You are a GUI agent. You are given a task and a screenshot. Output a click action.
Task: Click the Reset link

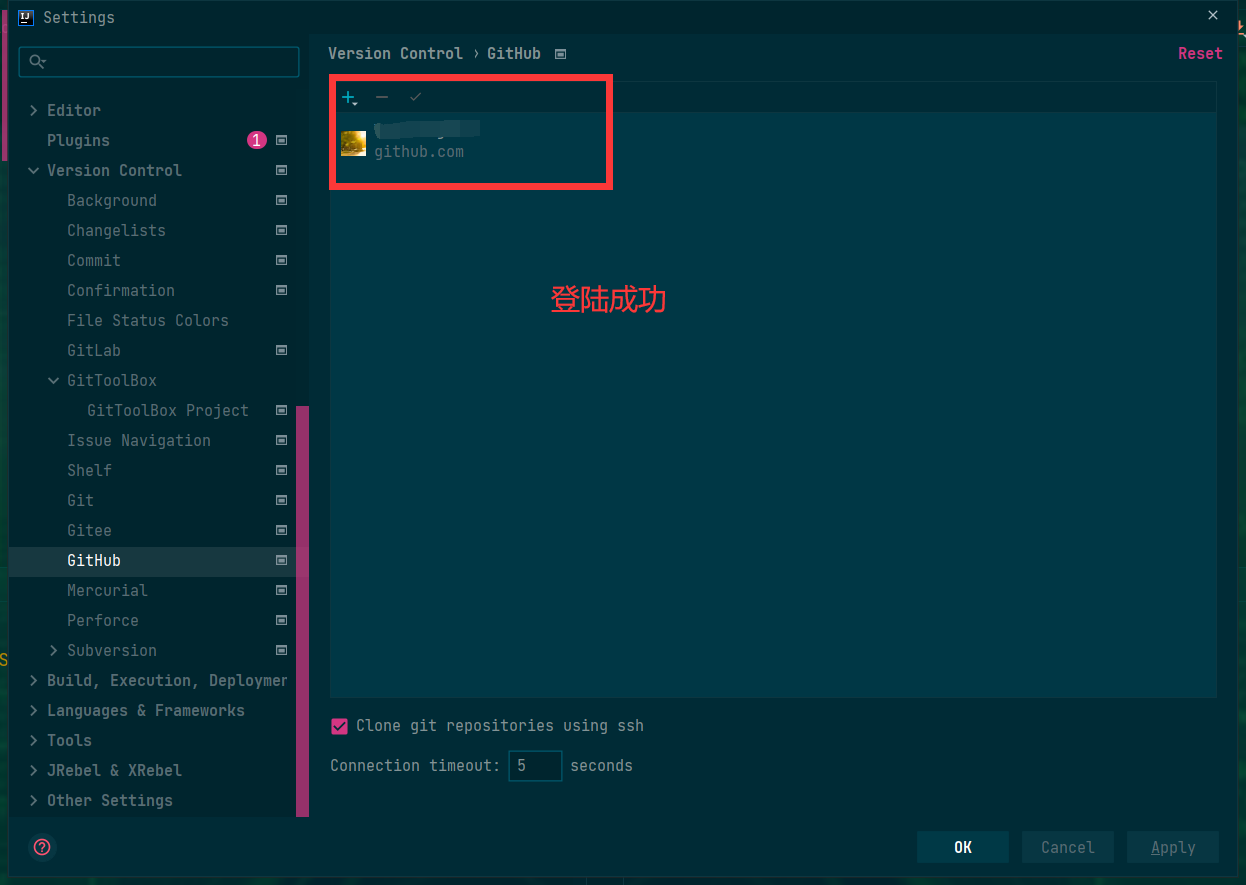click(x=1200, y=54)
